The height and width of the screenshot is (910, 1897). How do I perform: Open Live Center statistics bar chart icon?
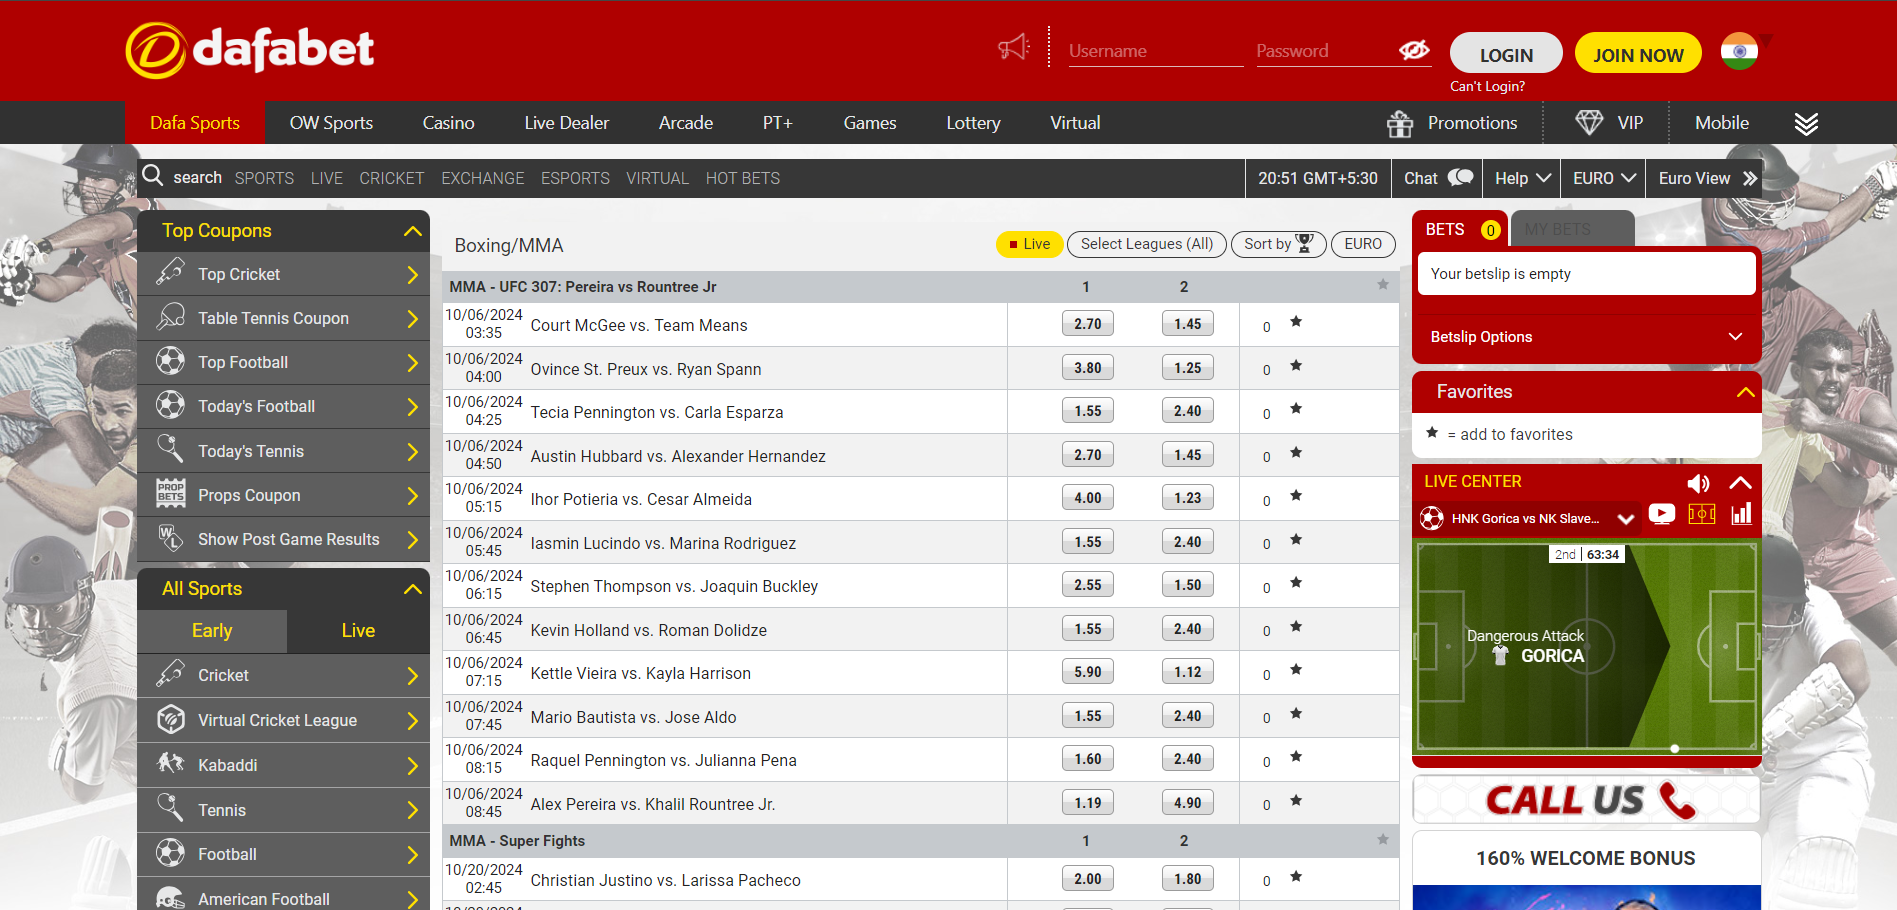coord(1741,514)
